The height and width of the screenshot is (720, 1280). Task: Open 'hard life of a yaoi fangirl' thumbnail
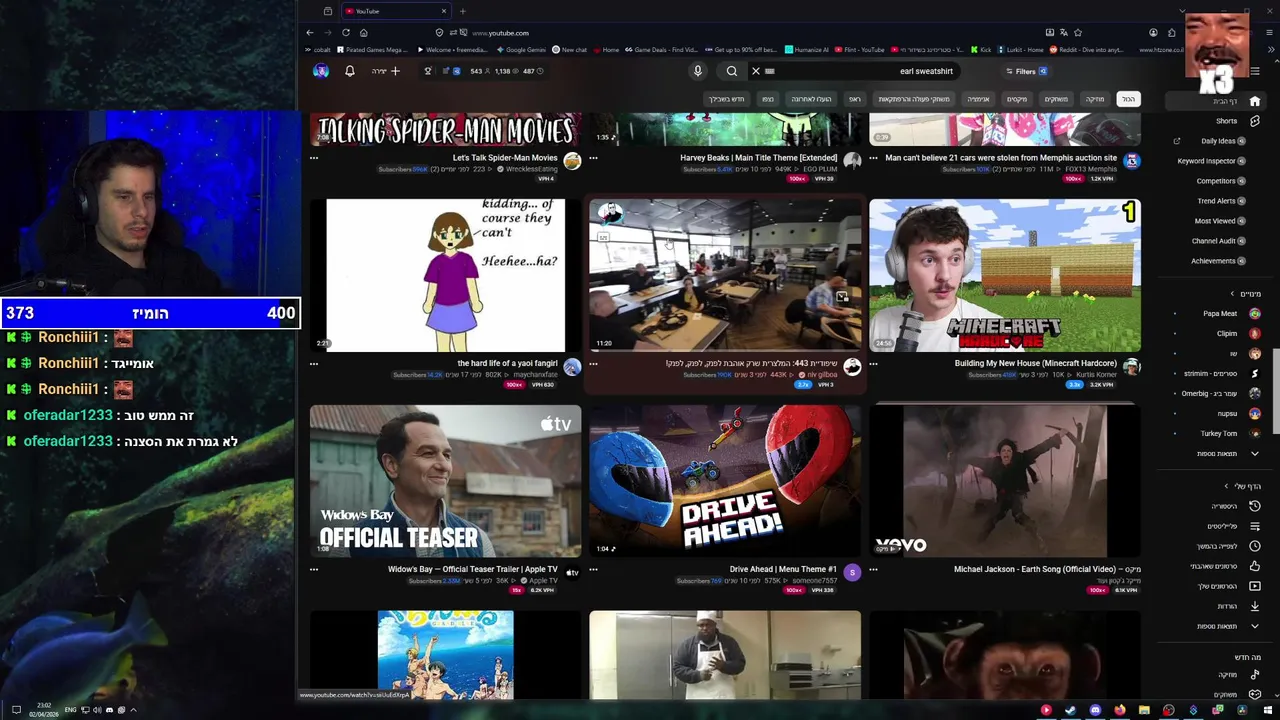point(445,275)
